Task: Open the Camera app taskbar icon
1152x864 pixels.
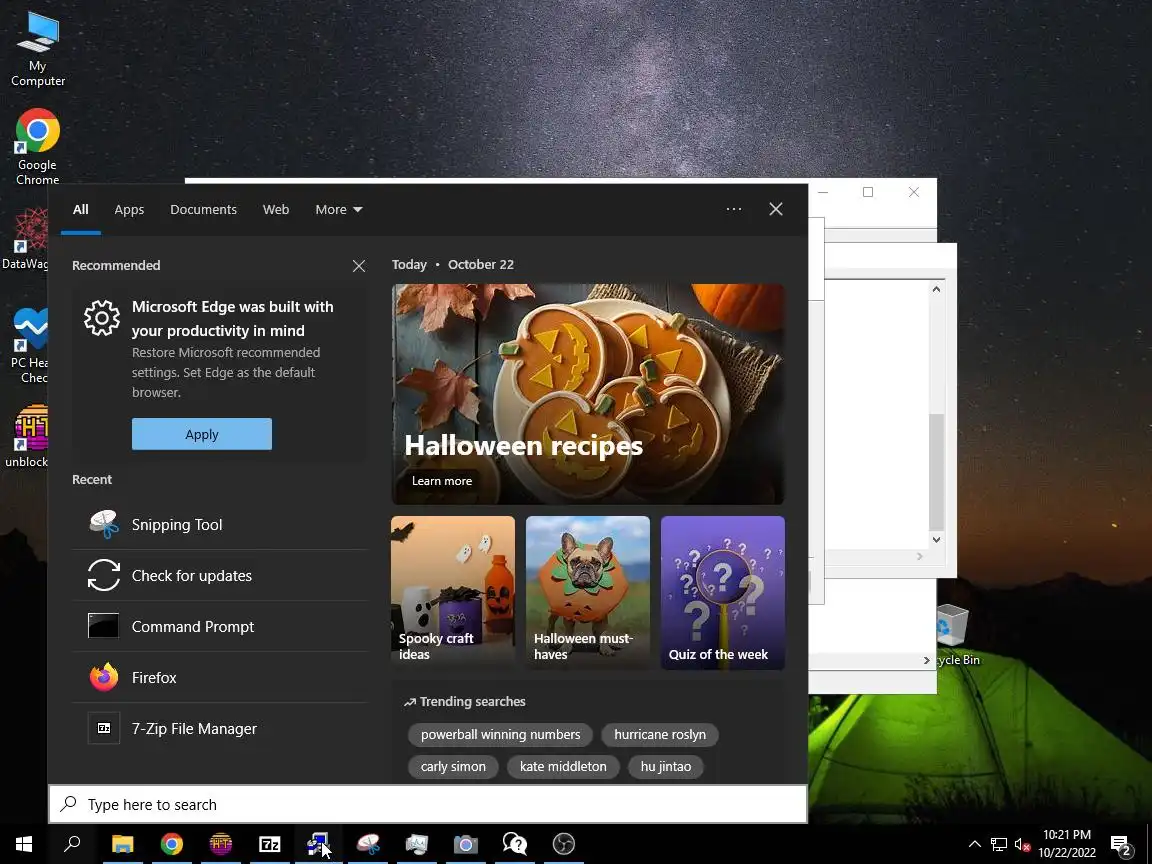Action: (465, 844)
